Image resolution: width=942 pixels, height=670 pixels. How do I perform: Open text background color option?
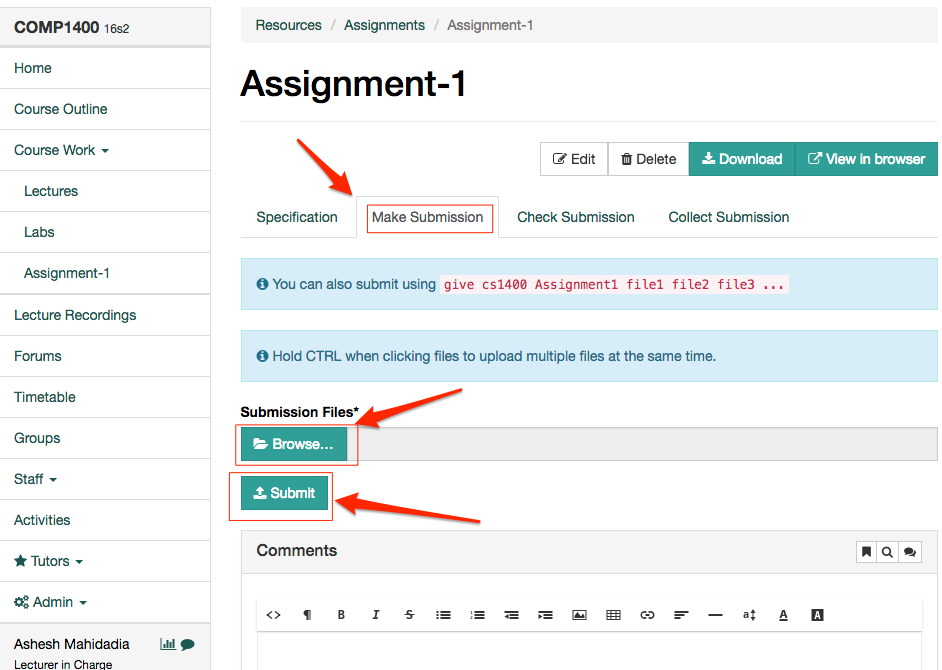click(817, 615)
